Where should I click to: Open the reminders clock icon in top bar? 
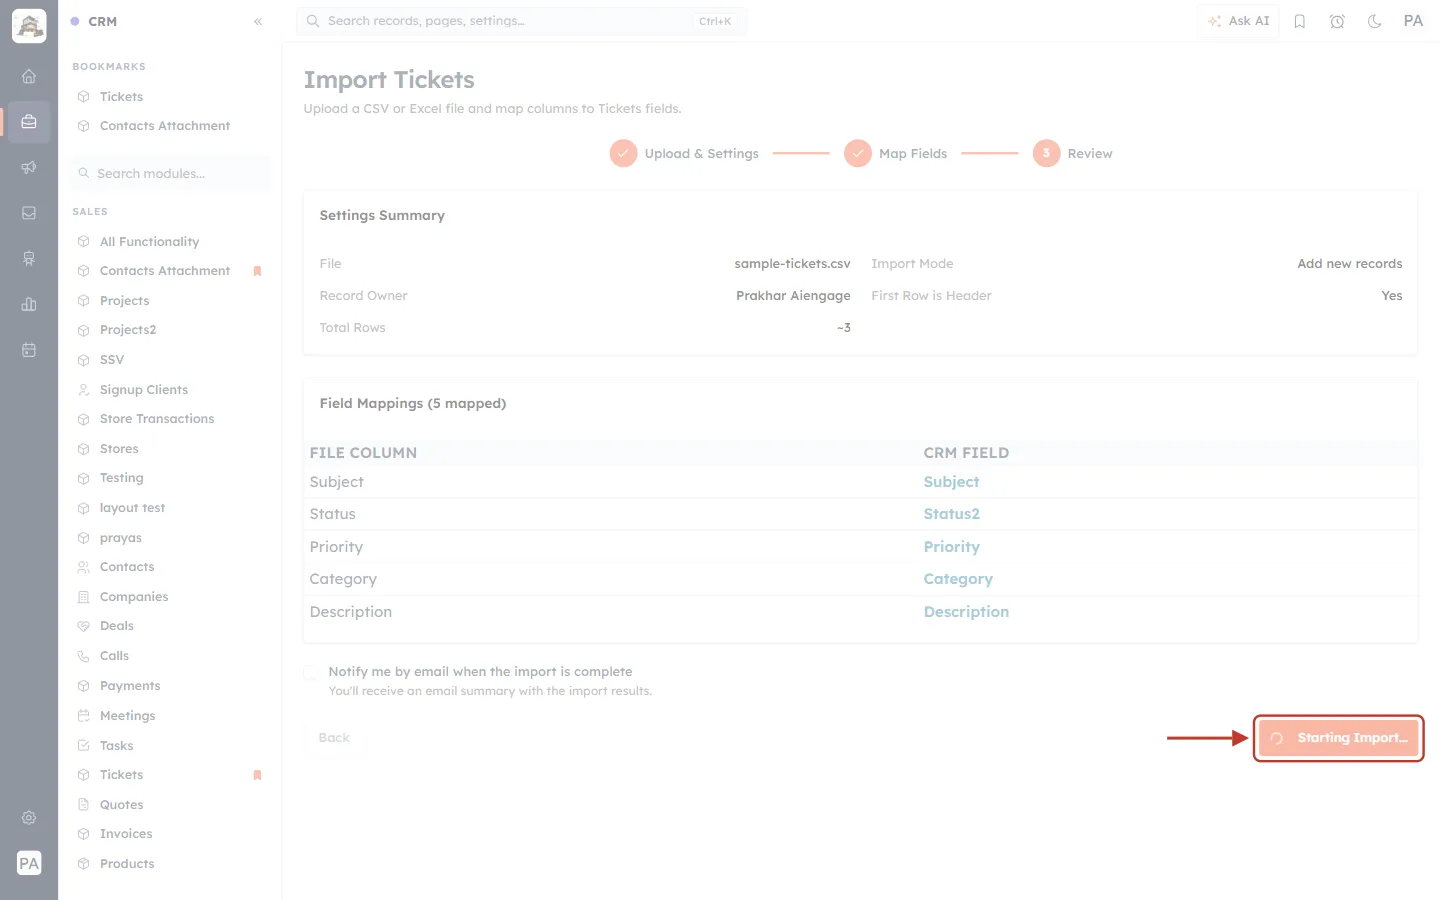pyautogui.click(x=1337, y=21)
